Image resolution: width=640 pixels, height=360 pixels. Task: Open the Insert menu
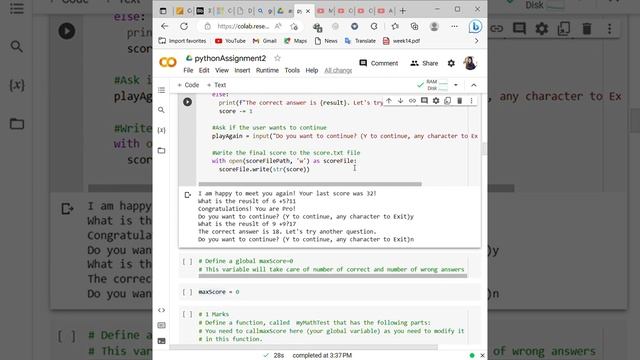click(242, 70)
